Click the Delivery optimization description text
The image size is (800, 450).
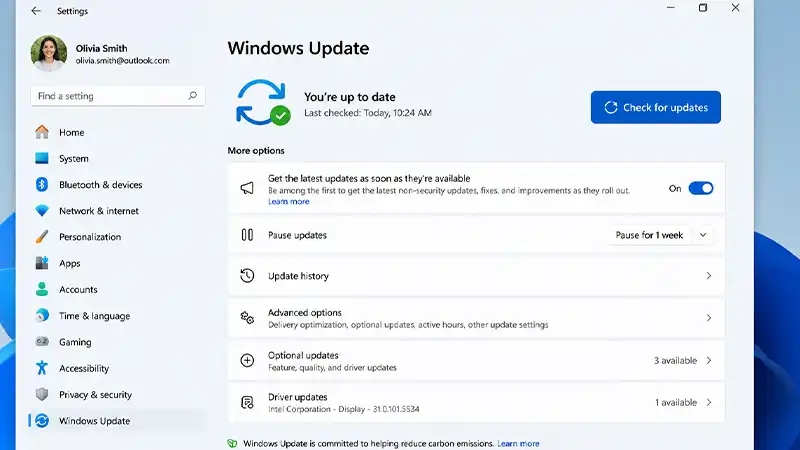coord(408,325)
